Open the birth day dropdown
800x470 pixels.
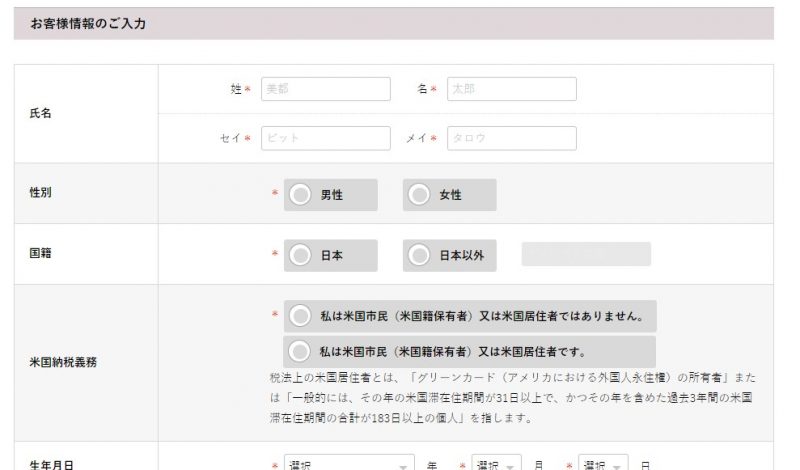(603, 465)
